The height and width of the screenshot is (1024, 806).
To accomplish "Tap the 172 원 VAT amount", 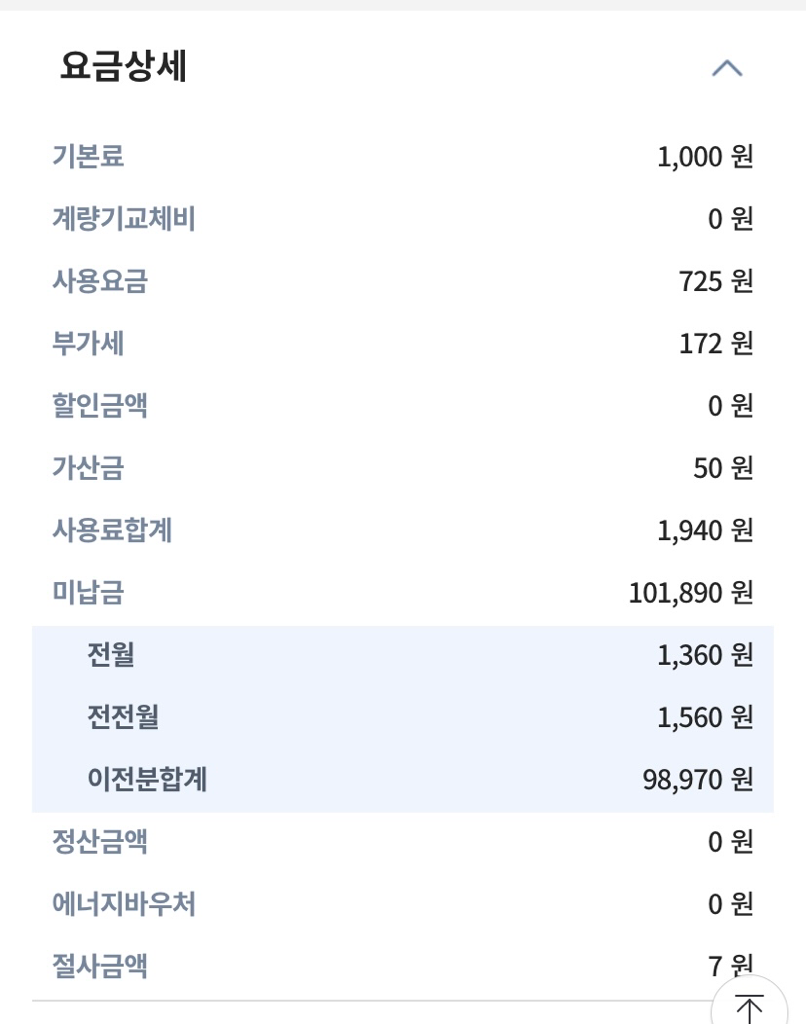I will click(x=716, y=344).
